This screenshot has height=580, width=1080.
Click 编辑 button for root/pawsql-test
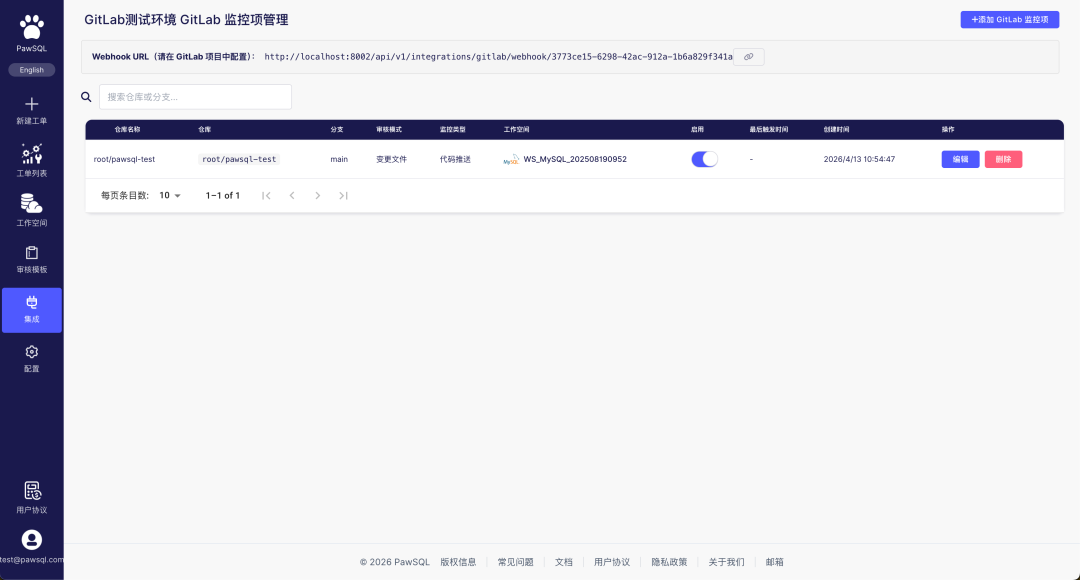(x=960, y=159)
